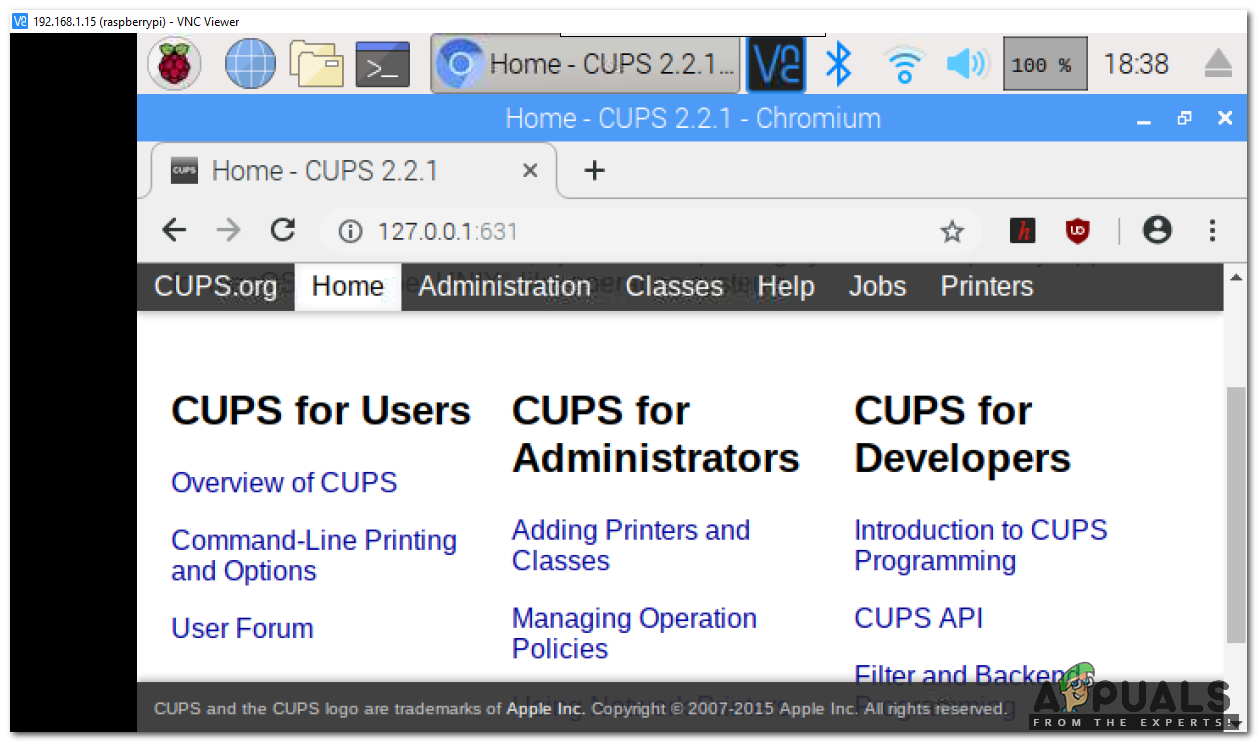Viewport: 1258px width, 743px height.
Task: Click the CUPS for Developers heading
Action: point(963,435)
